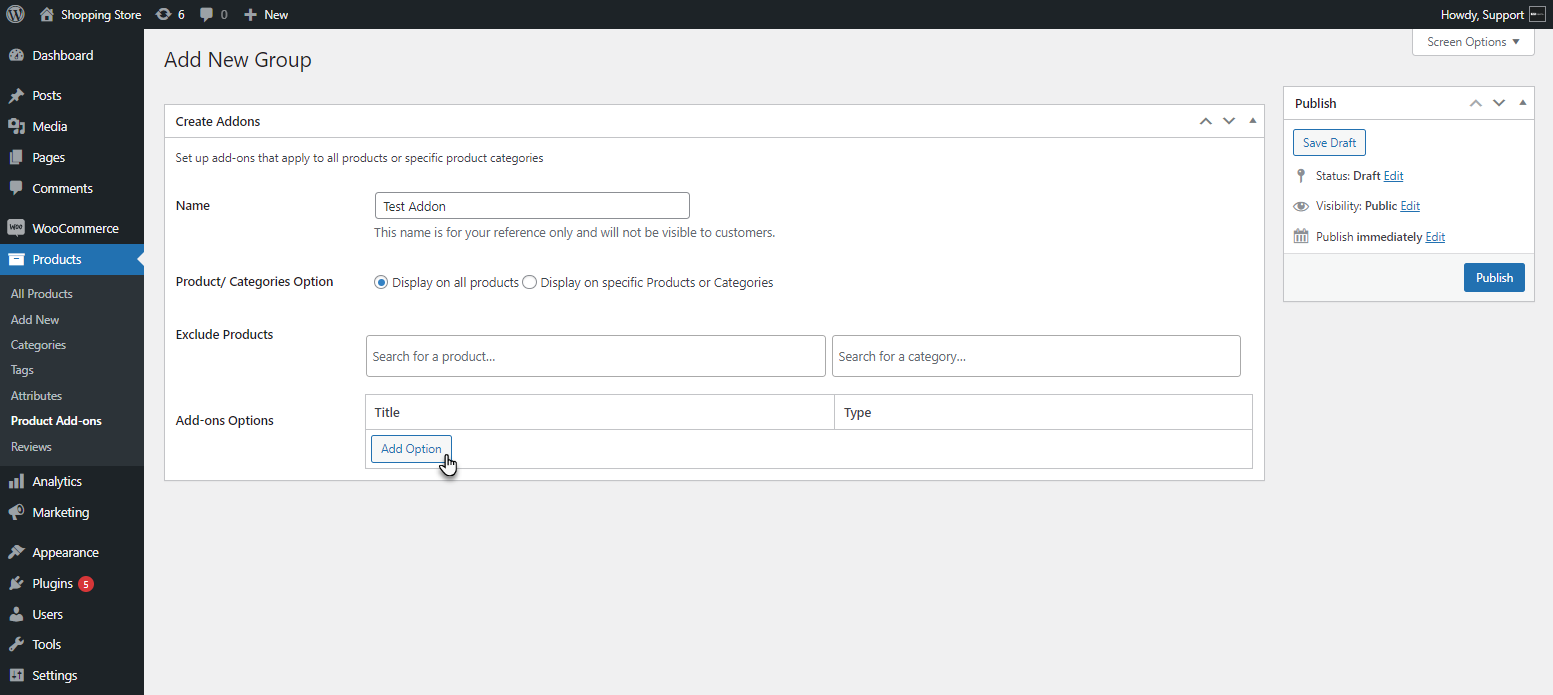
Task: Open Attributes submenu item
Action: 36,396
